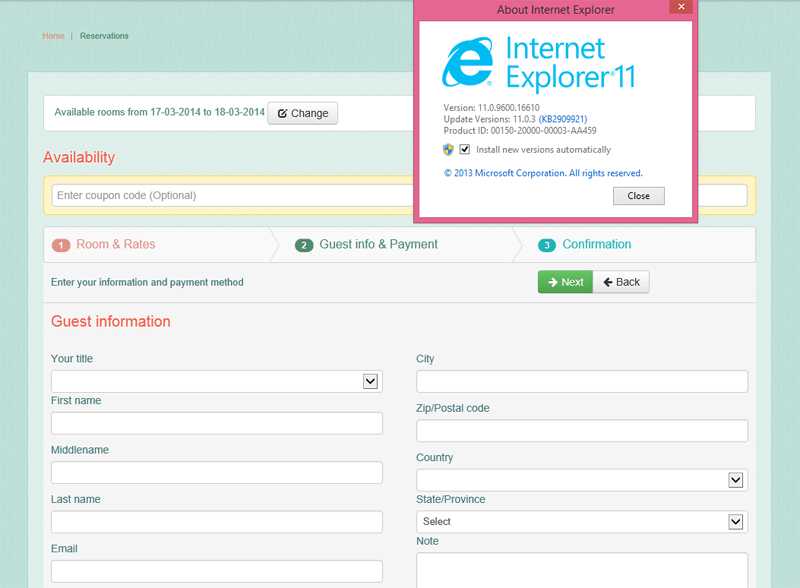Toggle Install new versions automatically checkbox
This screenshot has height=588, width=800.
coord(465,150)
